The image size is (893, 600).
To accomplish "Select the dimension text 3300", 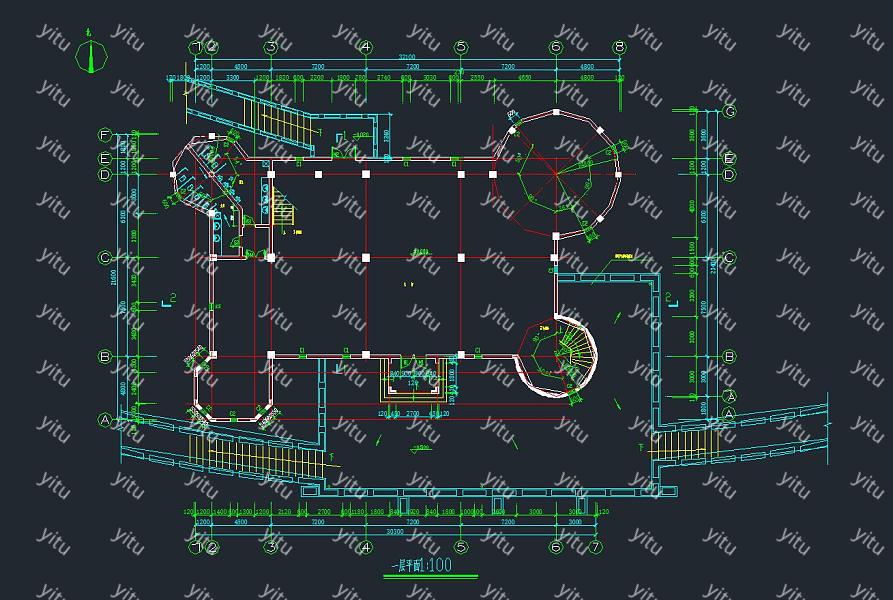I will tap(232, 77).
